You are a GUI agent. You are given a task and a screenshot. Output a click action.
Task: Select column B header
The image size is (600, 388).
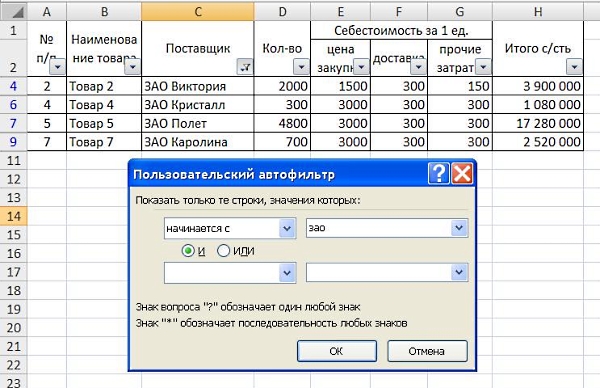click(104, 12)
